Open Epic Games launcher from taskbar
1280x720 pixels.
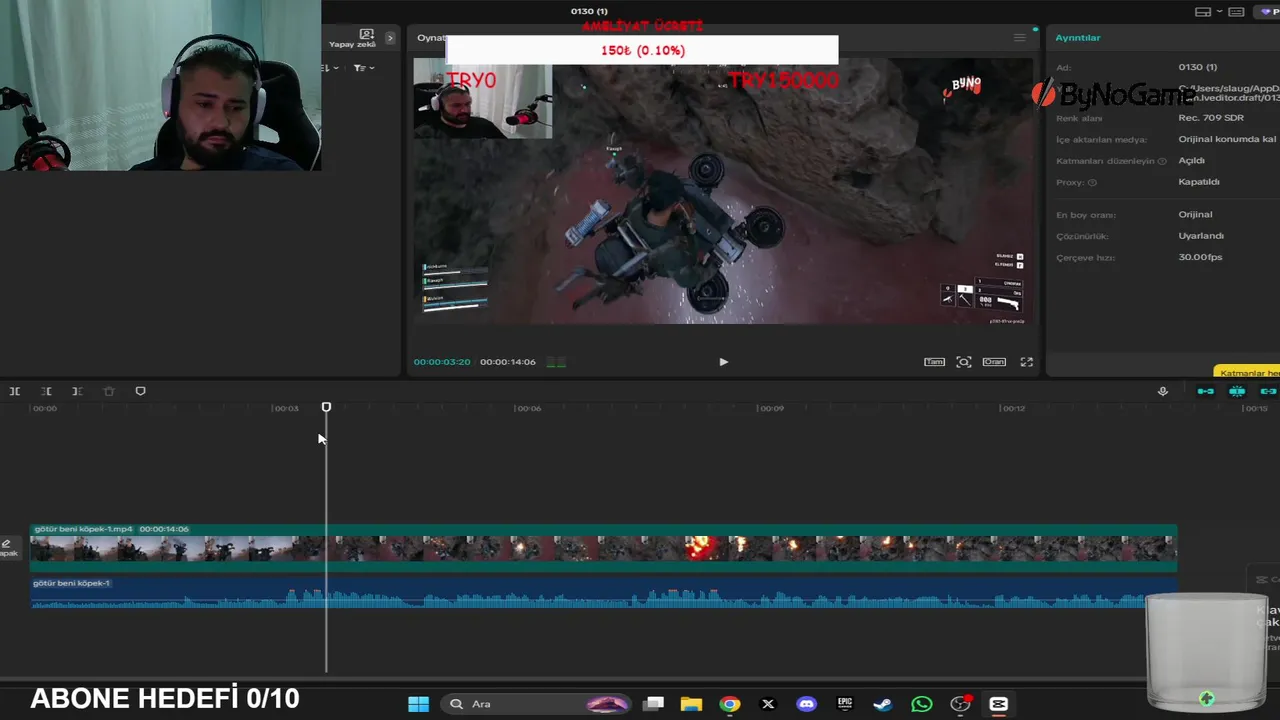pyautogui.click(x=845, y=704)
